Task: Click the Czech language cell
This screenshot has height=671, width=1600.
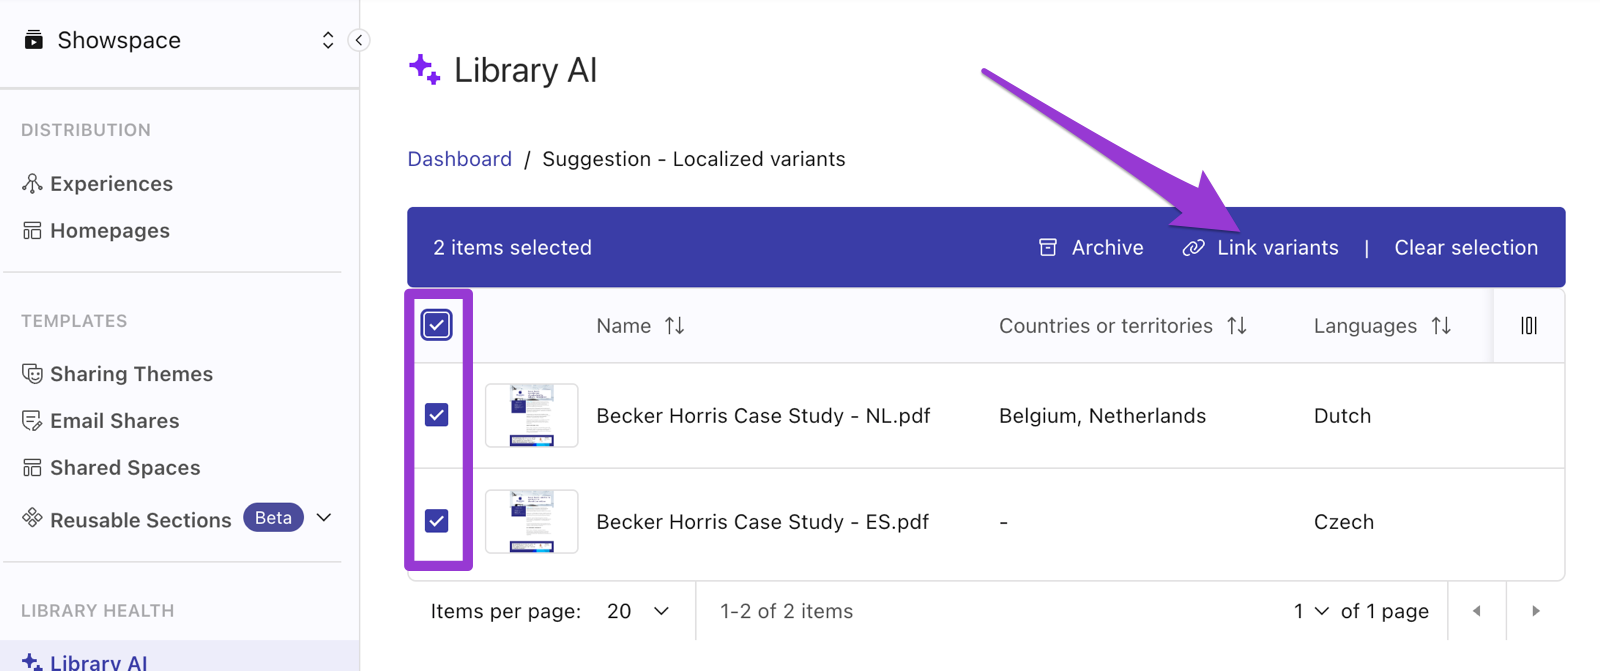Action: point(1344,522)
